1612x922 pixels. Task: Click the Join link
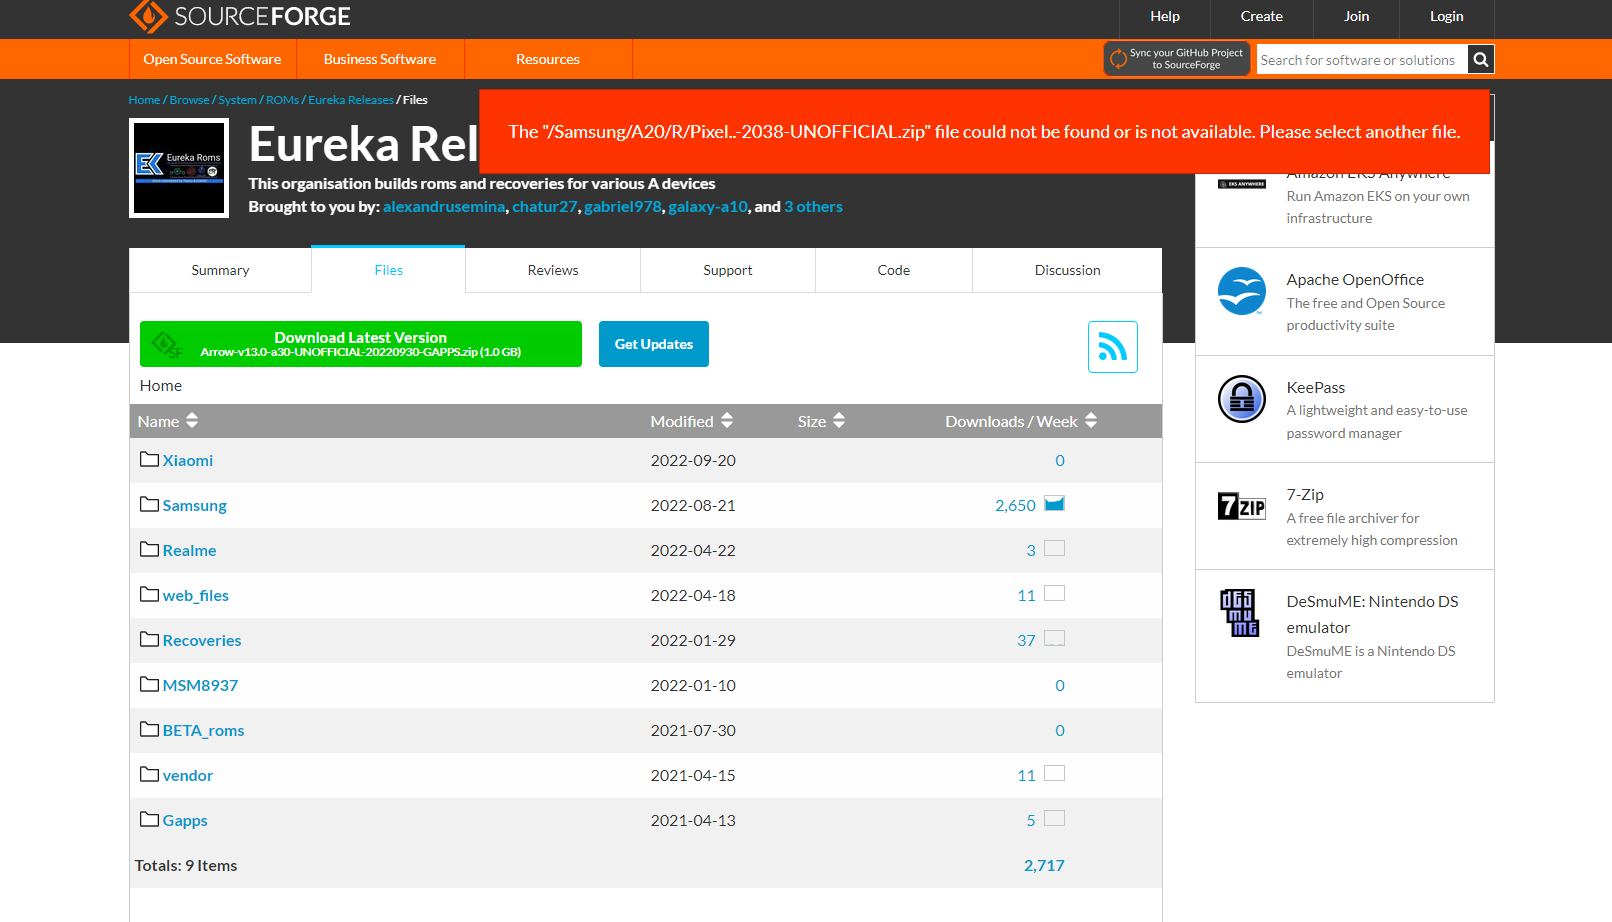click(x=1357, y=16)
